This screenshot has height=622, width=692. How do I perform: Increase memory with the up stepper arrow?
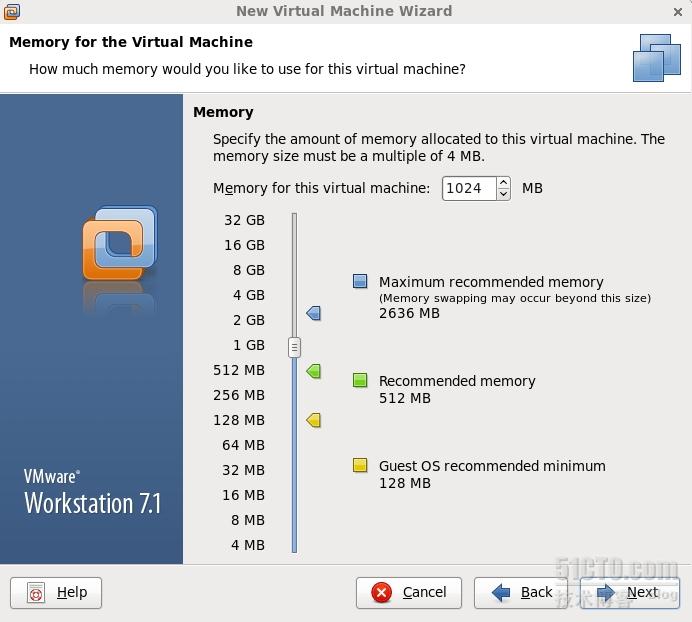[504, 182]
